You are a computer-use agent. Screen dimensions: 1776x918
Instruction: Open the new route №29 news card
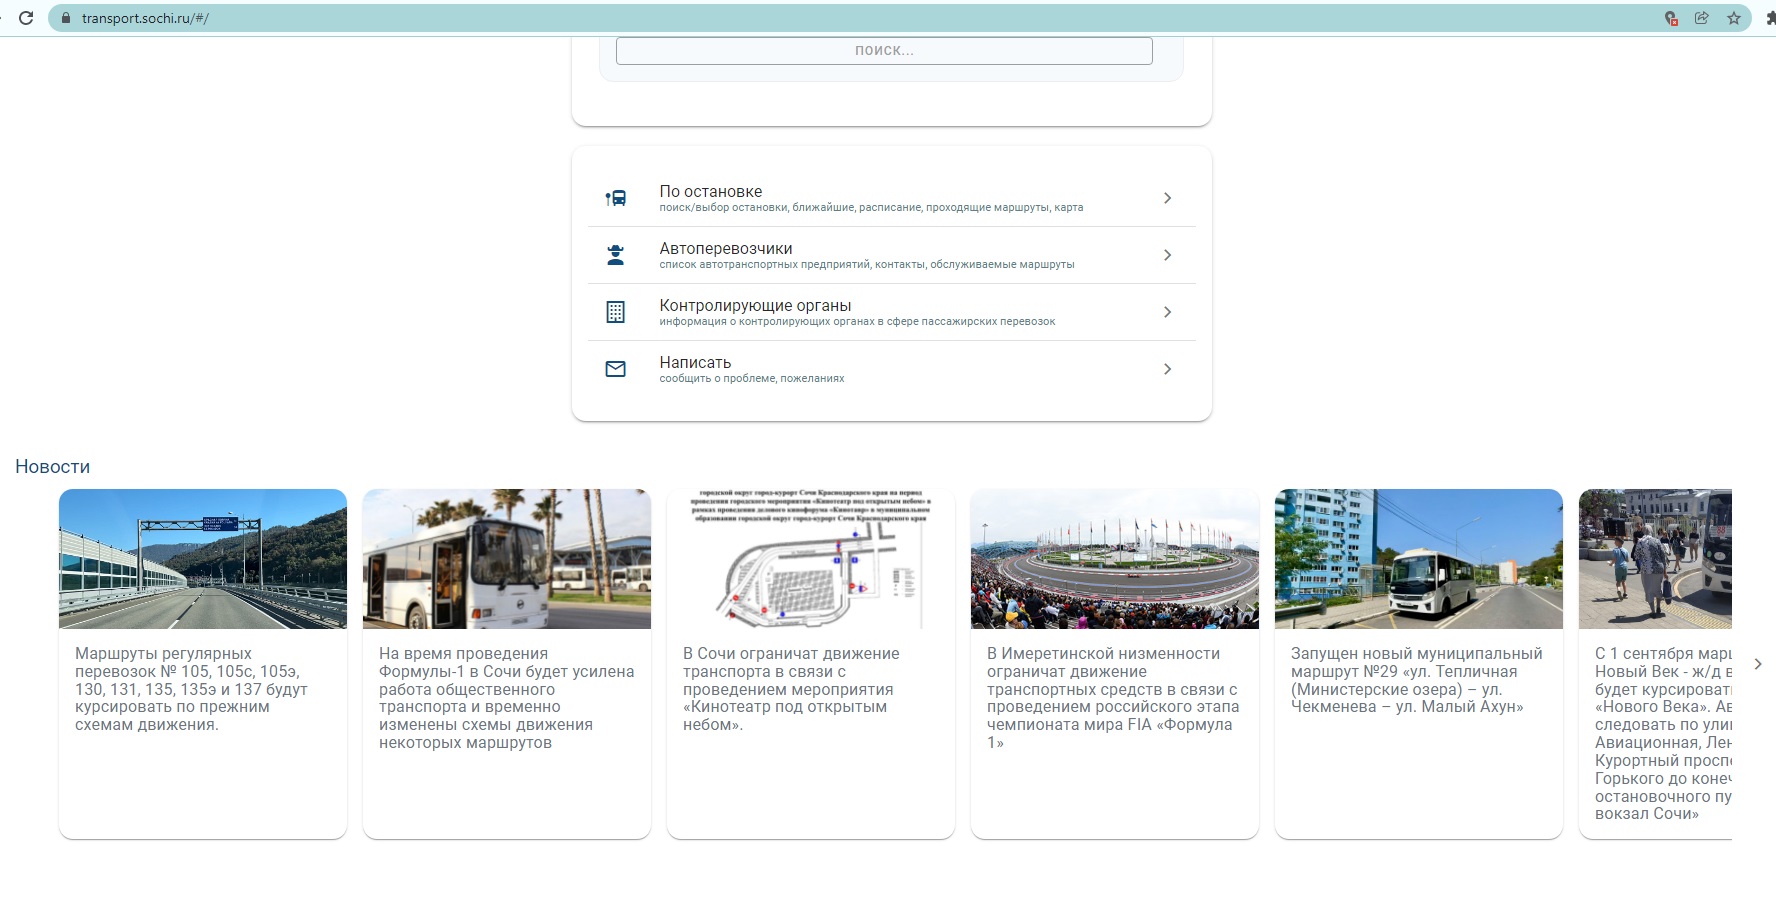(x=1418, y=680)
